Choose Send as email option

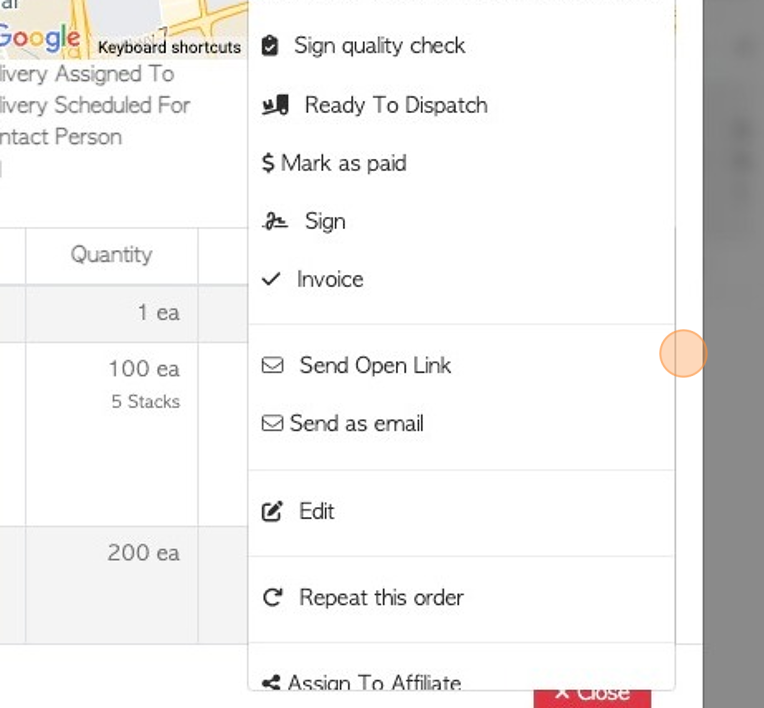tap(356, 423)
